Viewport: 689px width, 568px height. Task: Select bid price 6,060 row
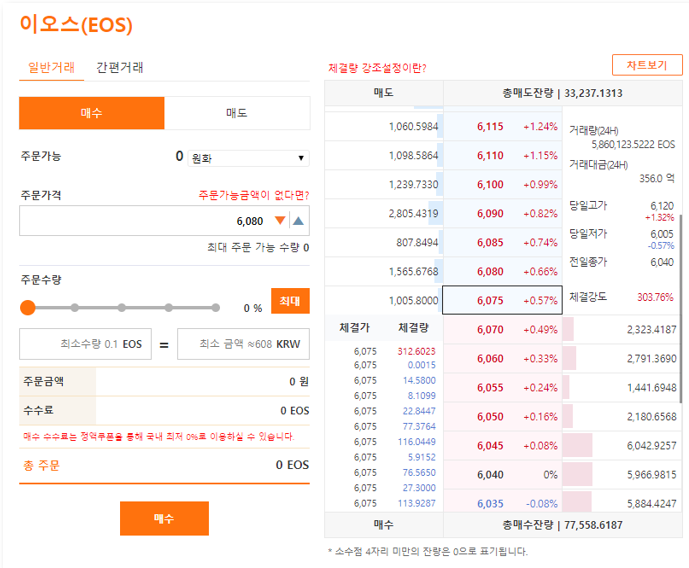(503, 358)
